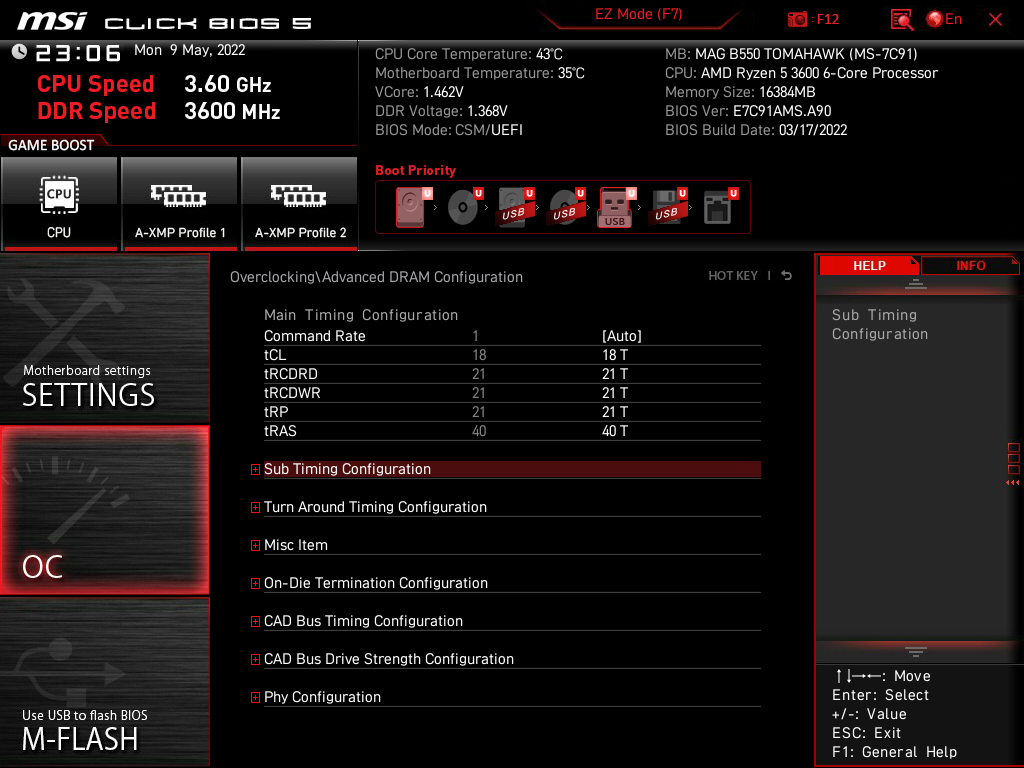Click the CPU Speed 3.60 GHz readout
Image resolution: width=1024 pixels, height=768 pixels.
[154, 84]
